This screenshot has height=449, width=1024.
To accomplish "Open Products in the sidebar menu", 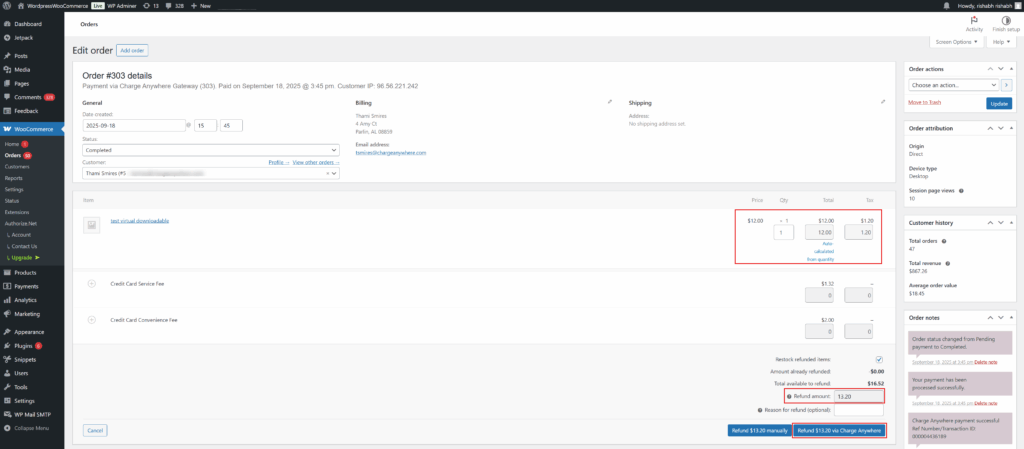I will tap(26, 272).
